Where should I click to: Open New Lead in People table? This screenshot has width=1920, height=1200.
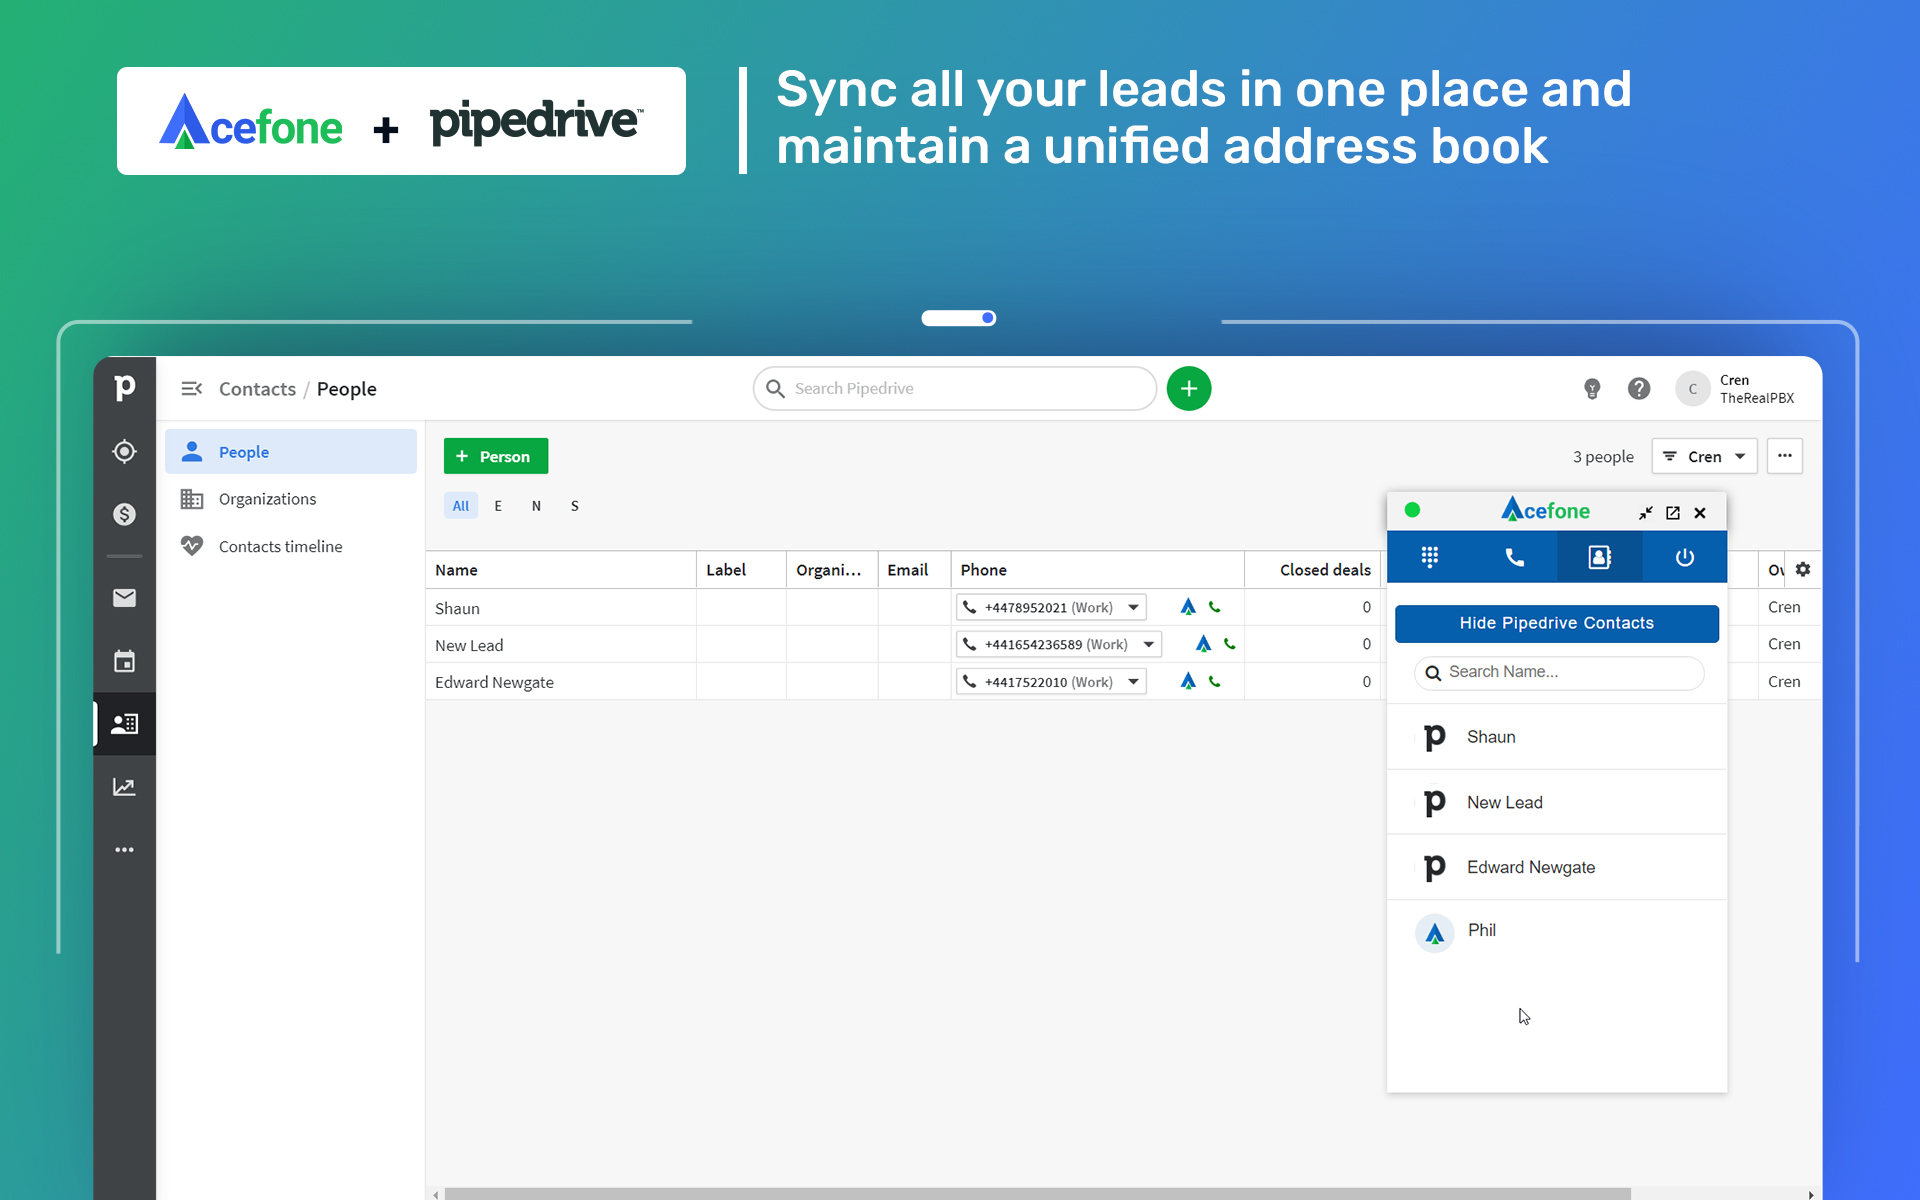[469, 645]
